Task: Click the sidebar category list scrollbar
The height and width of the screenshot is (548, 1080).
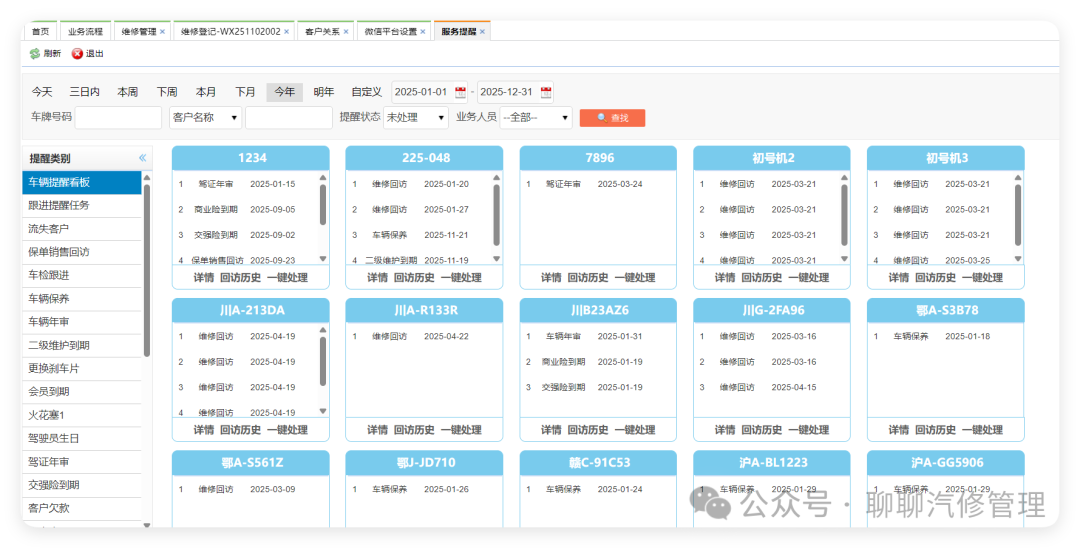Action: point(147,270)
